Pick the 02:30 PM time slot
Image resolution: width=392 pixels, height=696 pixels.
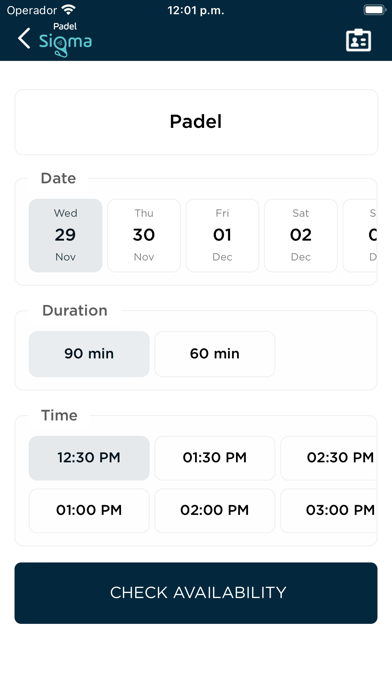pos(329,458)
